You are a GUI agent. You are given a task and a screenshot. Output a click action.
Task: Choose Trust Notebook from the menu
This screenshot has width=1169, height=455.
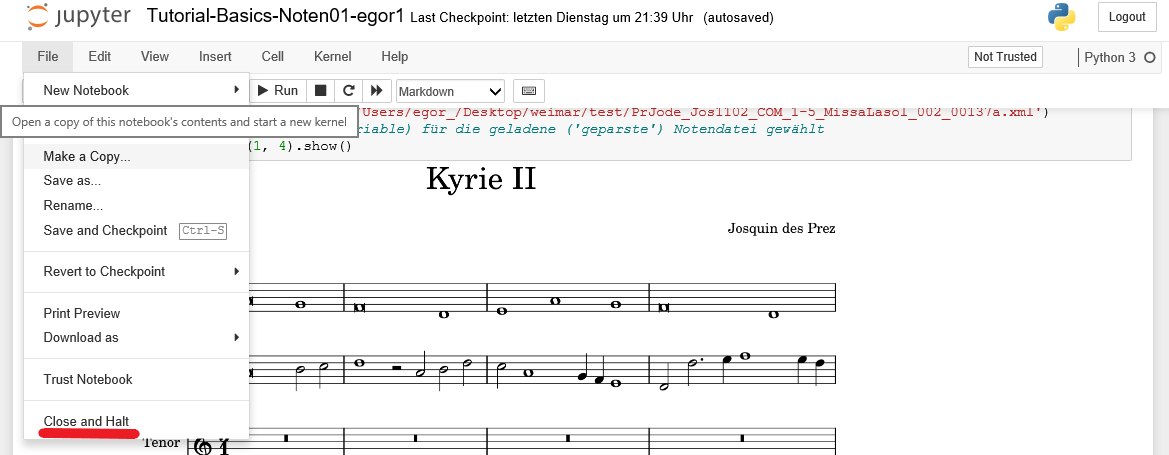pos(88,379)
